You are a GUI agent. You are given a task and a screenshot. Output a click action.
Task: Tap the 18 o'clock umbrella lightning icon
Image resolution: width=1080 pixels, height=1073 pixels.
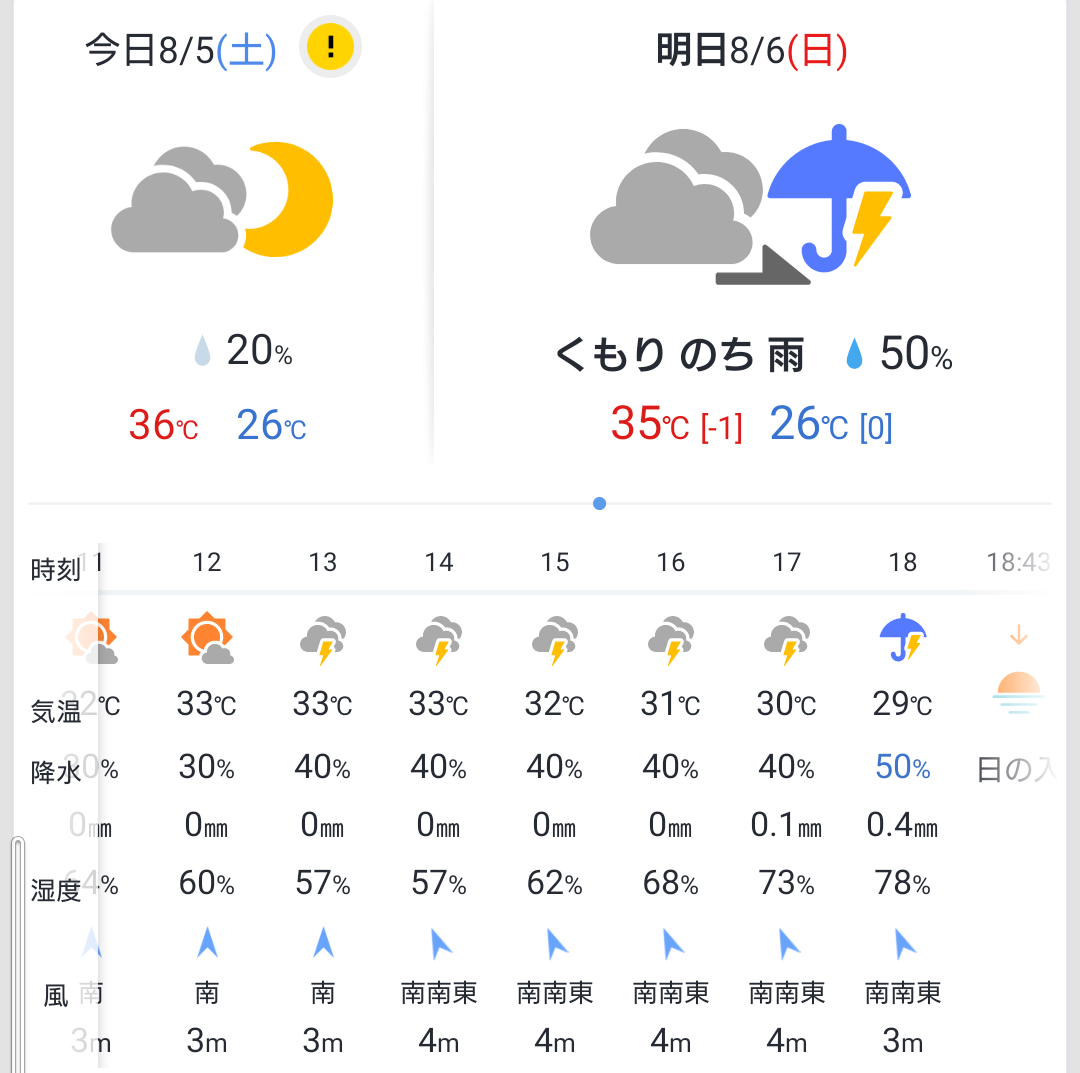(x=903, y=639)
